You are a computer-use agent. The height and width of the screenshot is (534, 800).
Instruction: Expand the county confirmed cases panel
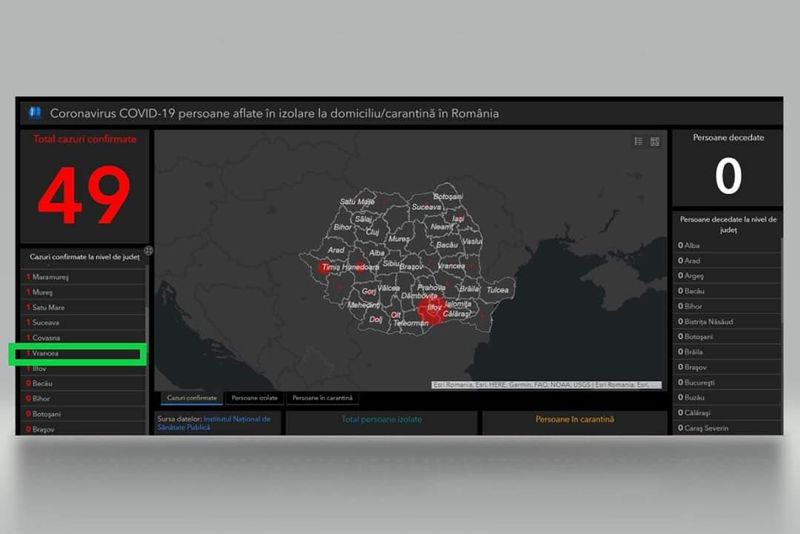(x=148, y=250)
